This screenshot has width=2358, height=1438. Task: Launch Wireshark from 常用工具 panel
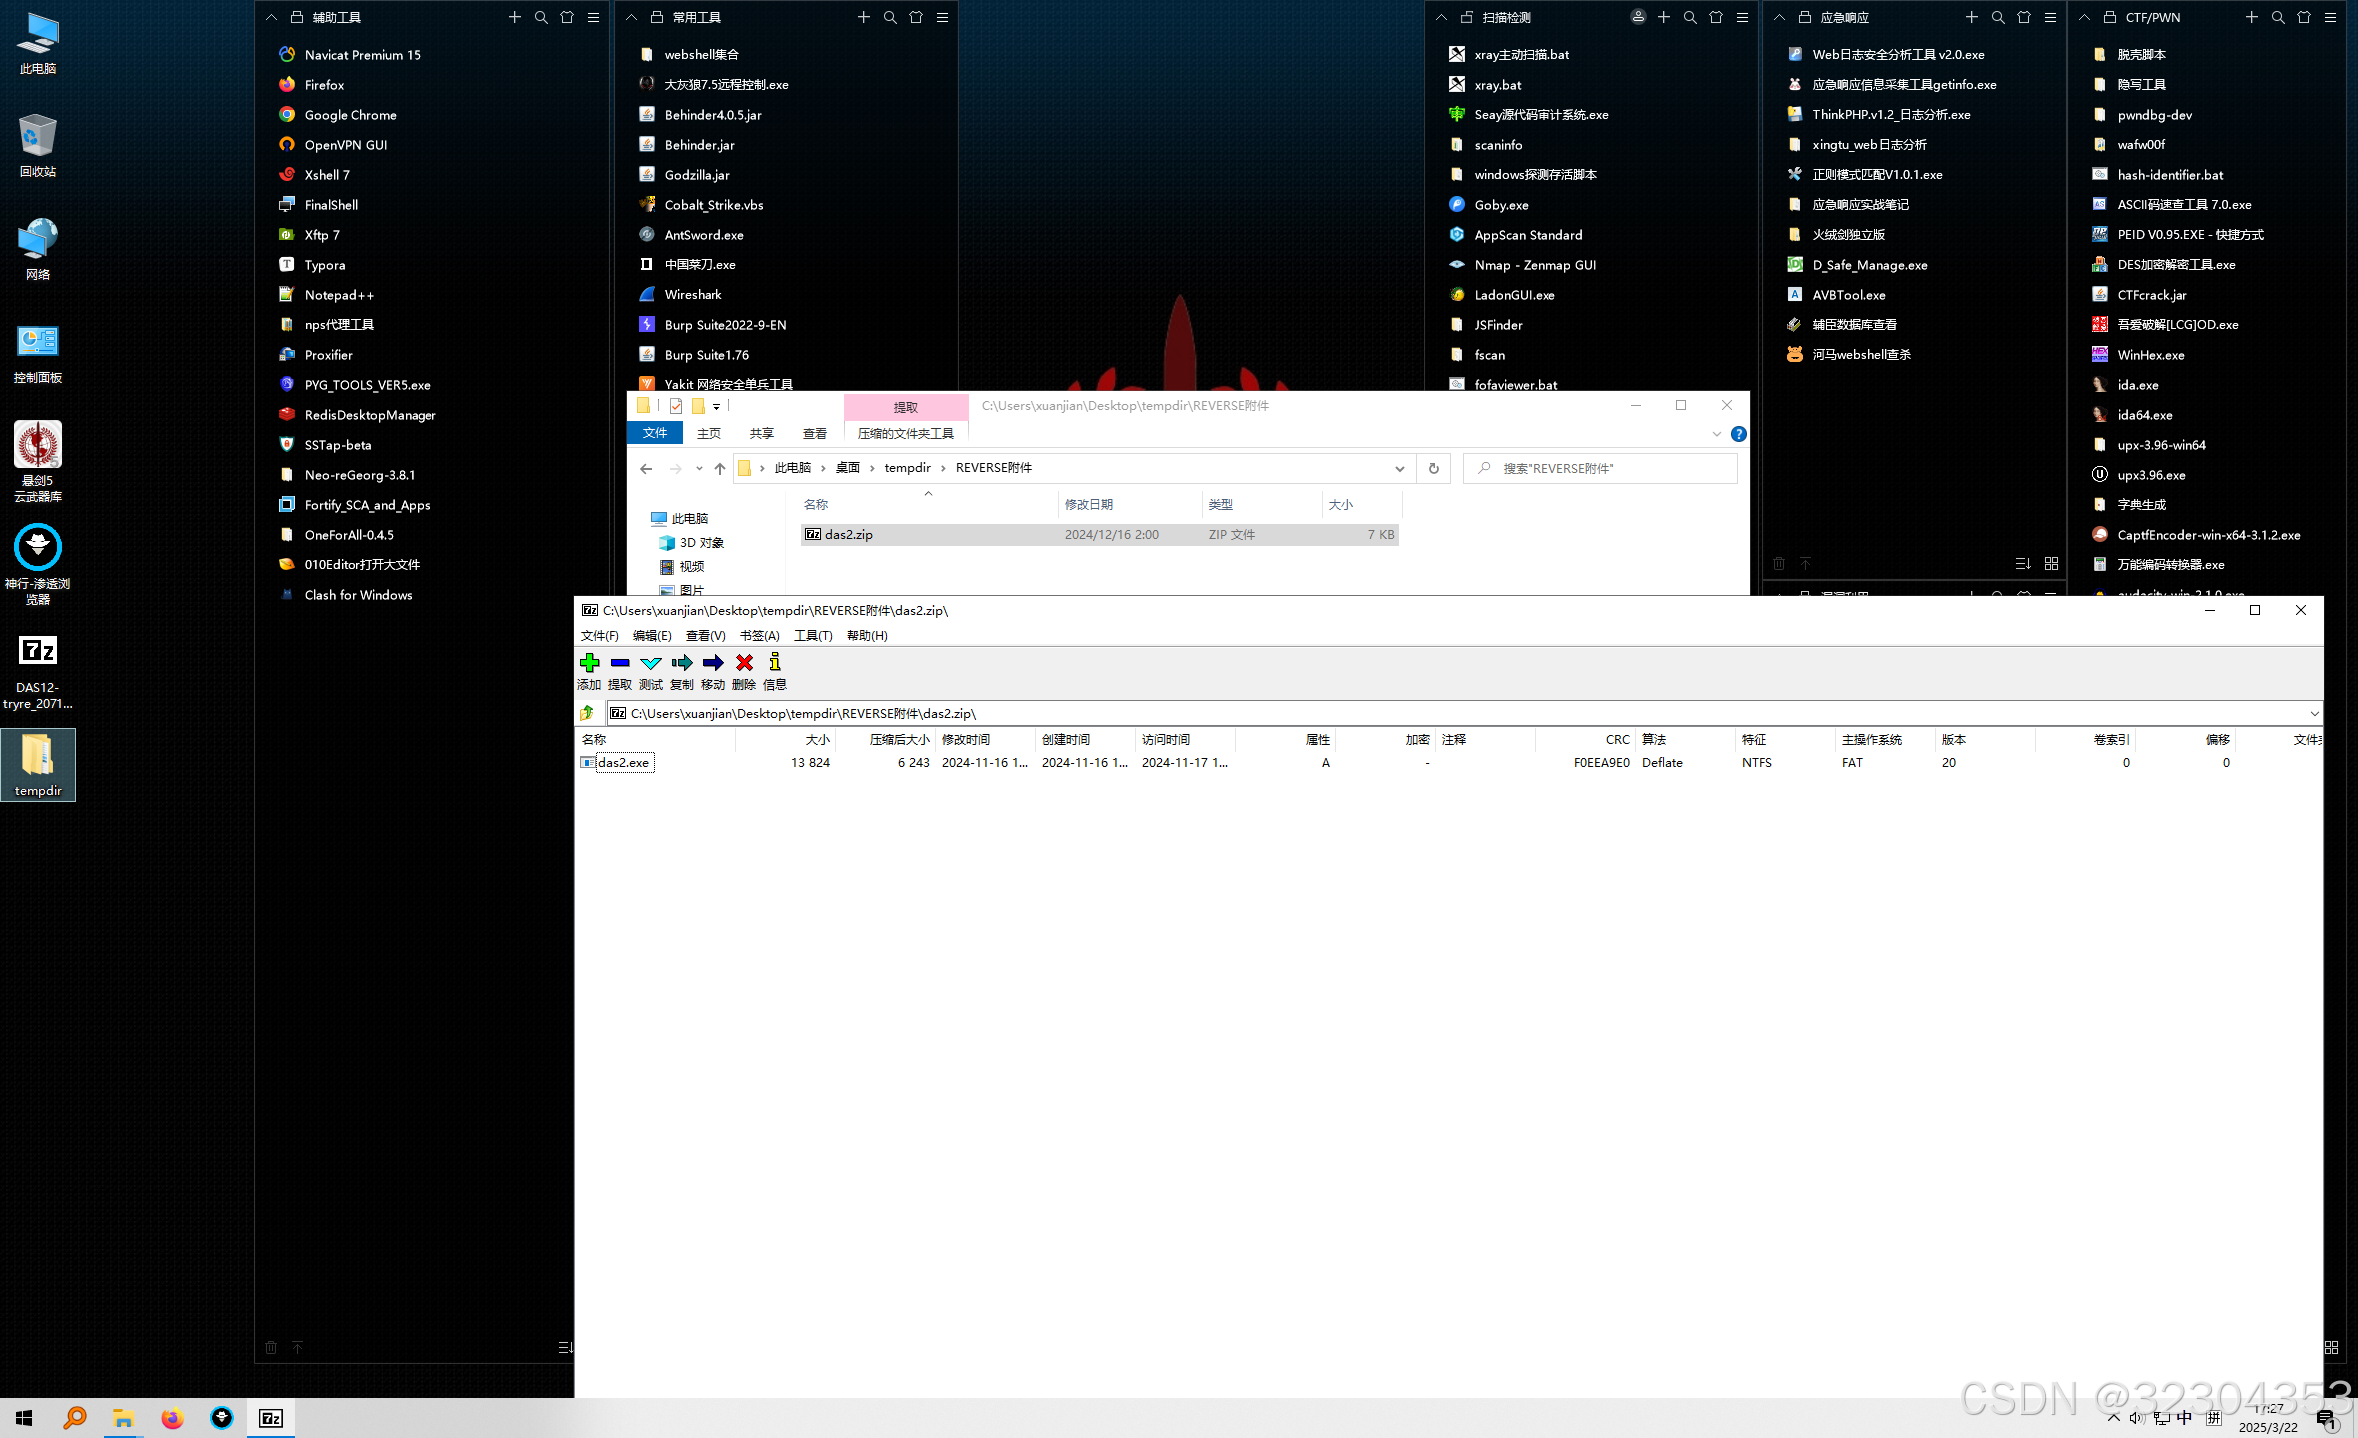coord(694,294)
